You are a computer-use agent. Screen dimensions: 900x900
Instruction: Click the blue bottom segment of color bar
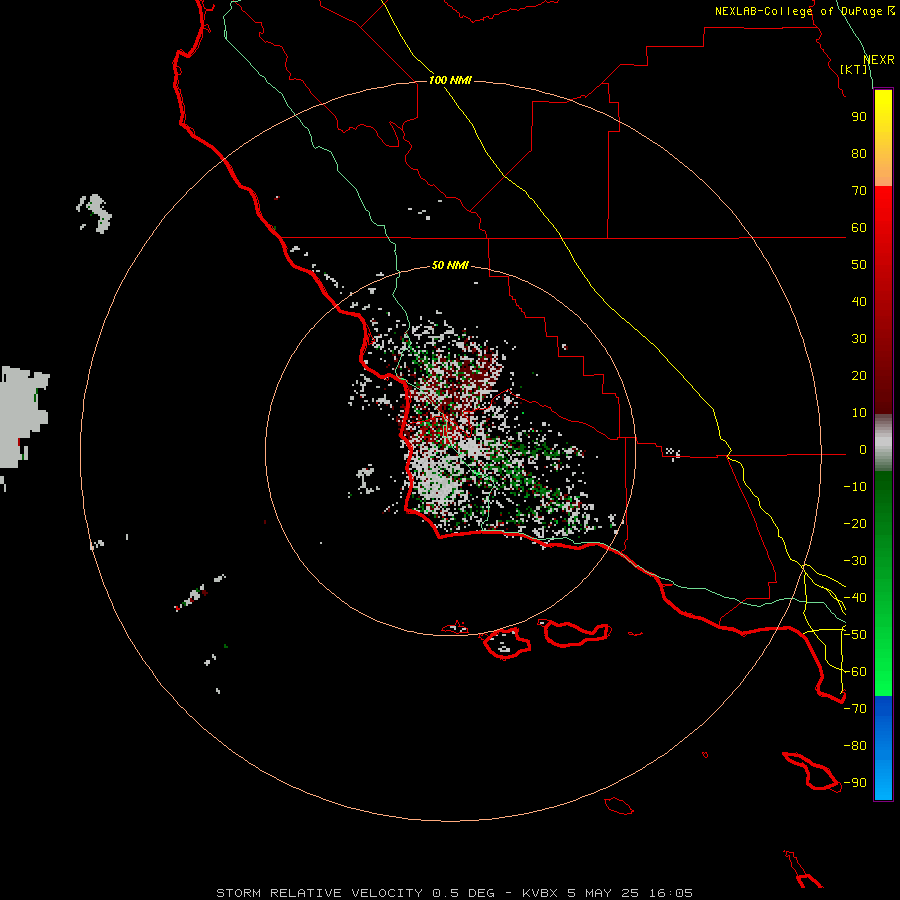pos(883,748)
